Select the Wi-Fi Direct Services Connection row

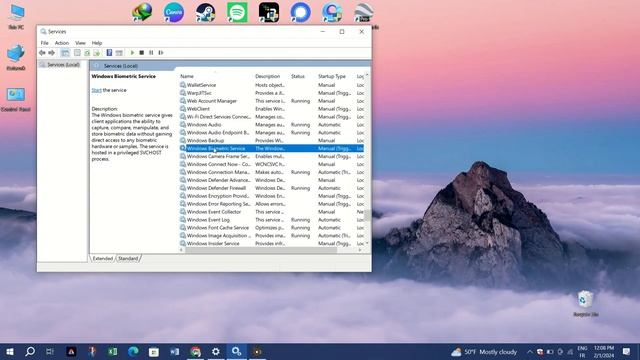(271, 117)
